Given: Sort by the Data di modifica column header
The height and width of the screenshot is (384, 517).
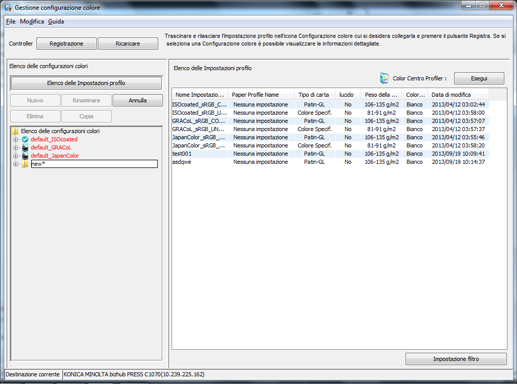Looking at the screenshot, I should point(458,95).
